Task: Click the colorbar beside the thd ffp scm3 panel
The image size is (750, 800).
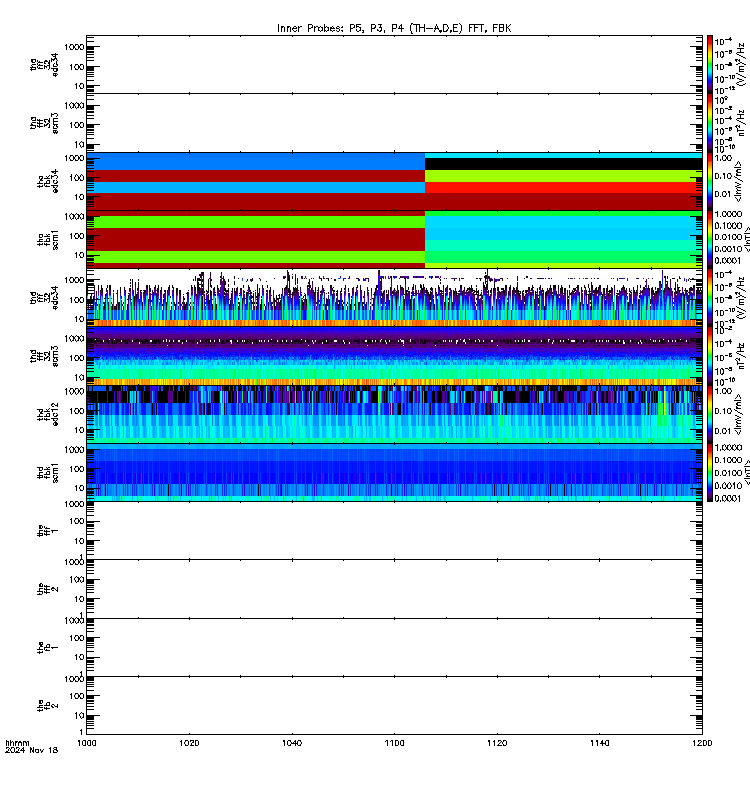Action: tap(710, 356)
